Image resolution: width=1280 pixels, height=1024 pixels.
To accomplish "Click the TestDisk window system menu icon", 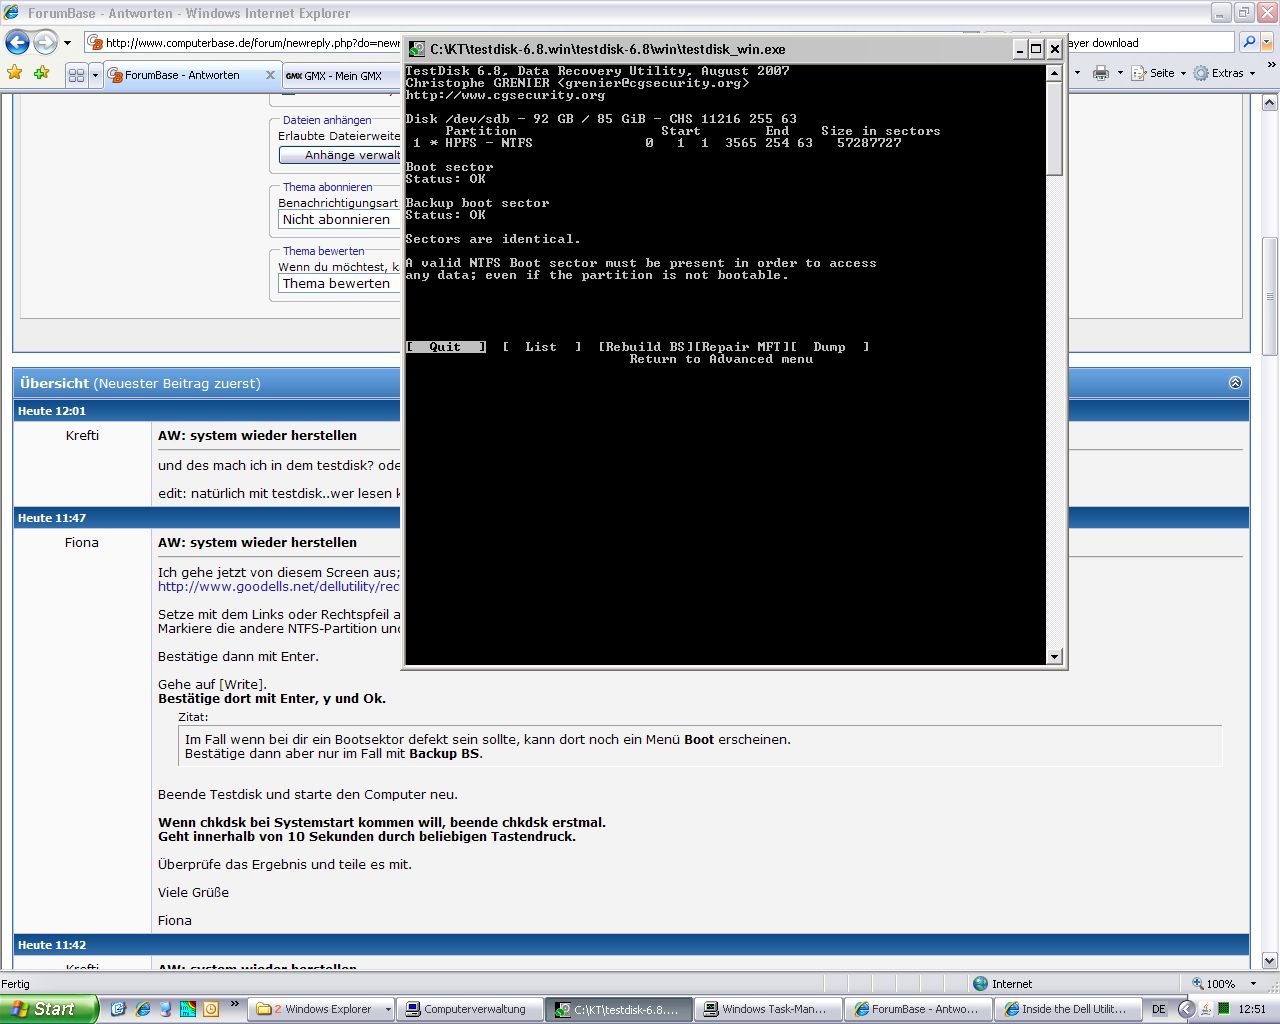I will tap(417, 49).
